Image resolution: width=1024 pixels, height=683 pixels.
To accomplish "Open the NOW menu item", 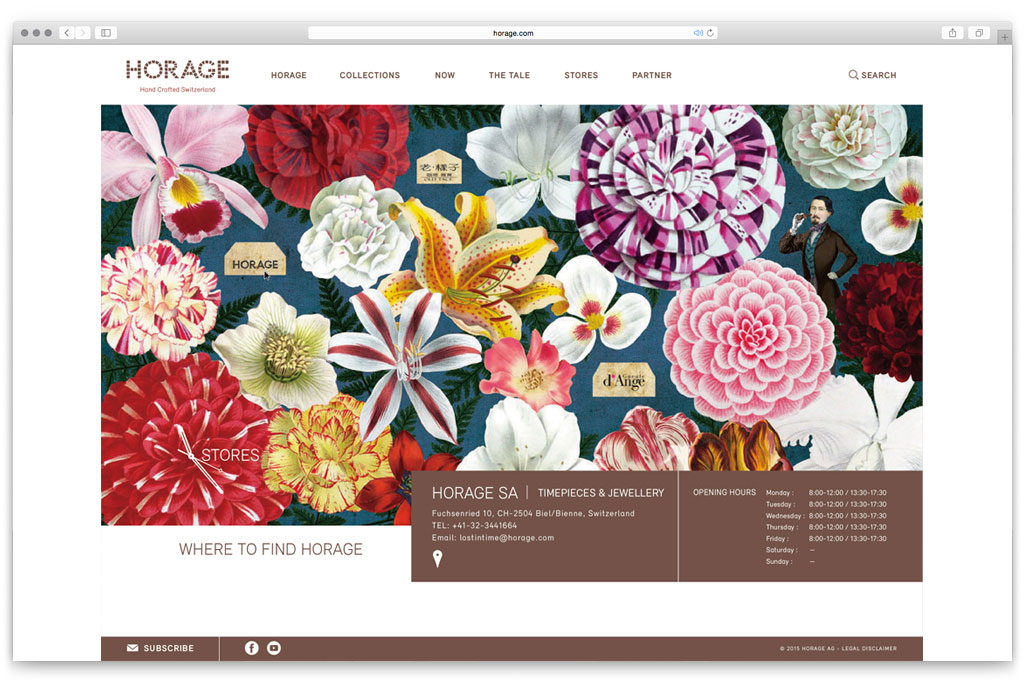I will click(445, 75).
